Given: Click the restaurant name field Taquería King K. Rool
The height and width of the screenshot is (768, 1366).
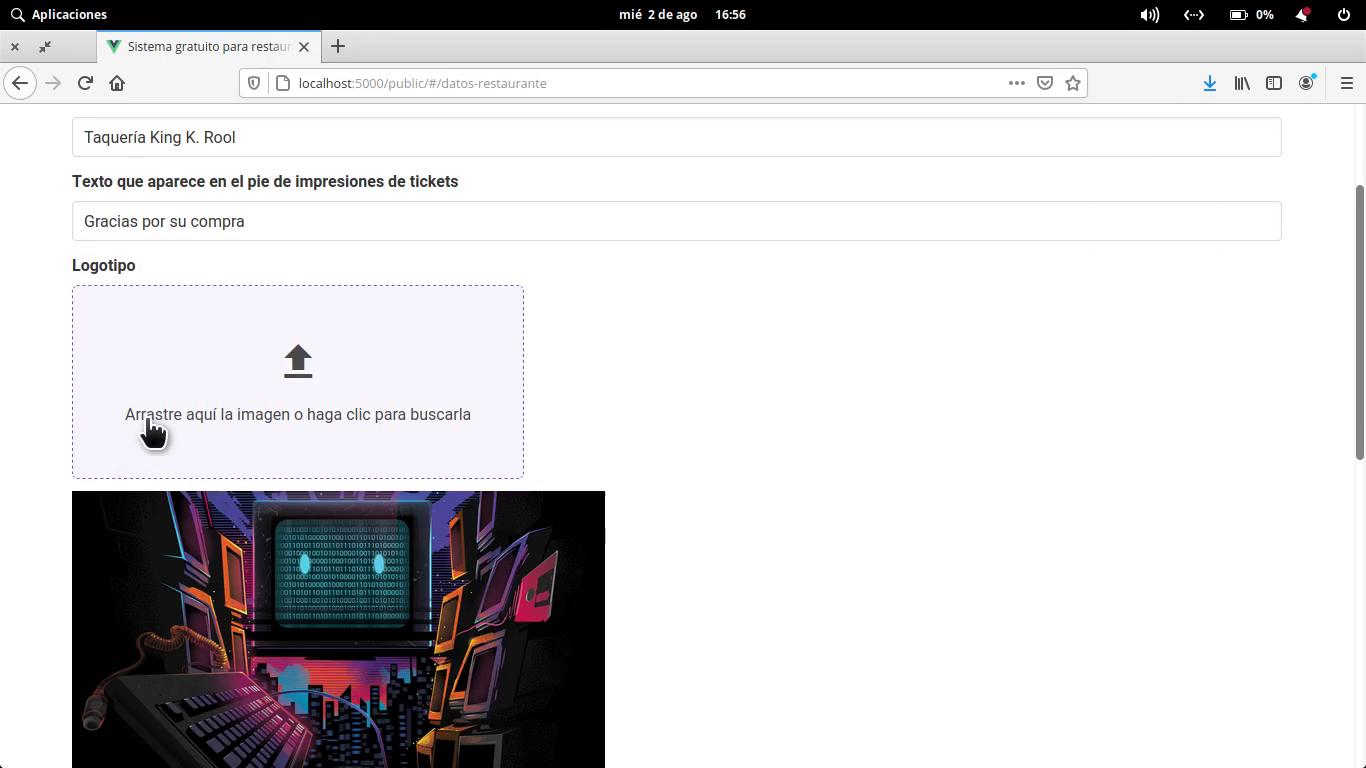Looking at the screenshot, I should pyautogui.click(x=676, y=137).
